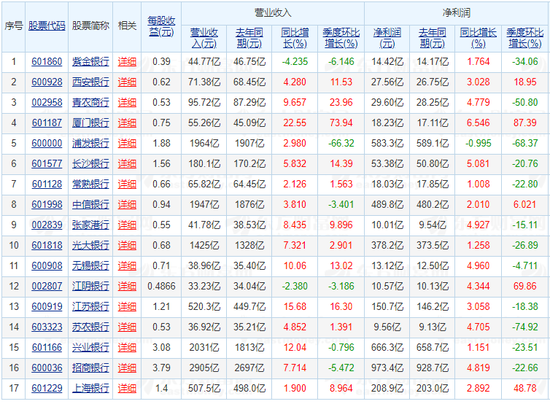Open the 江阴银行 stock name link

(90, 286)
